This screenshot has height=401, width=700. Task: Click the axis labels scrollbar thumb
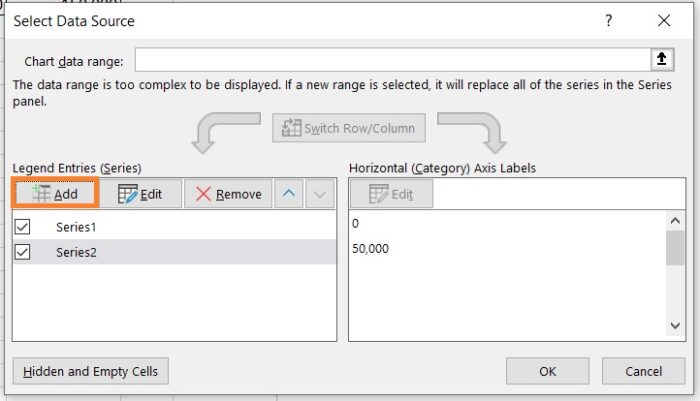pyautogui.click(x=676, y=246)
